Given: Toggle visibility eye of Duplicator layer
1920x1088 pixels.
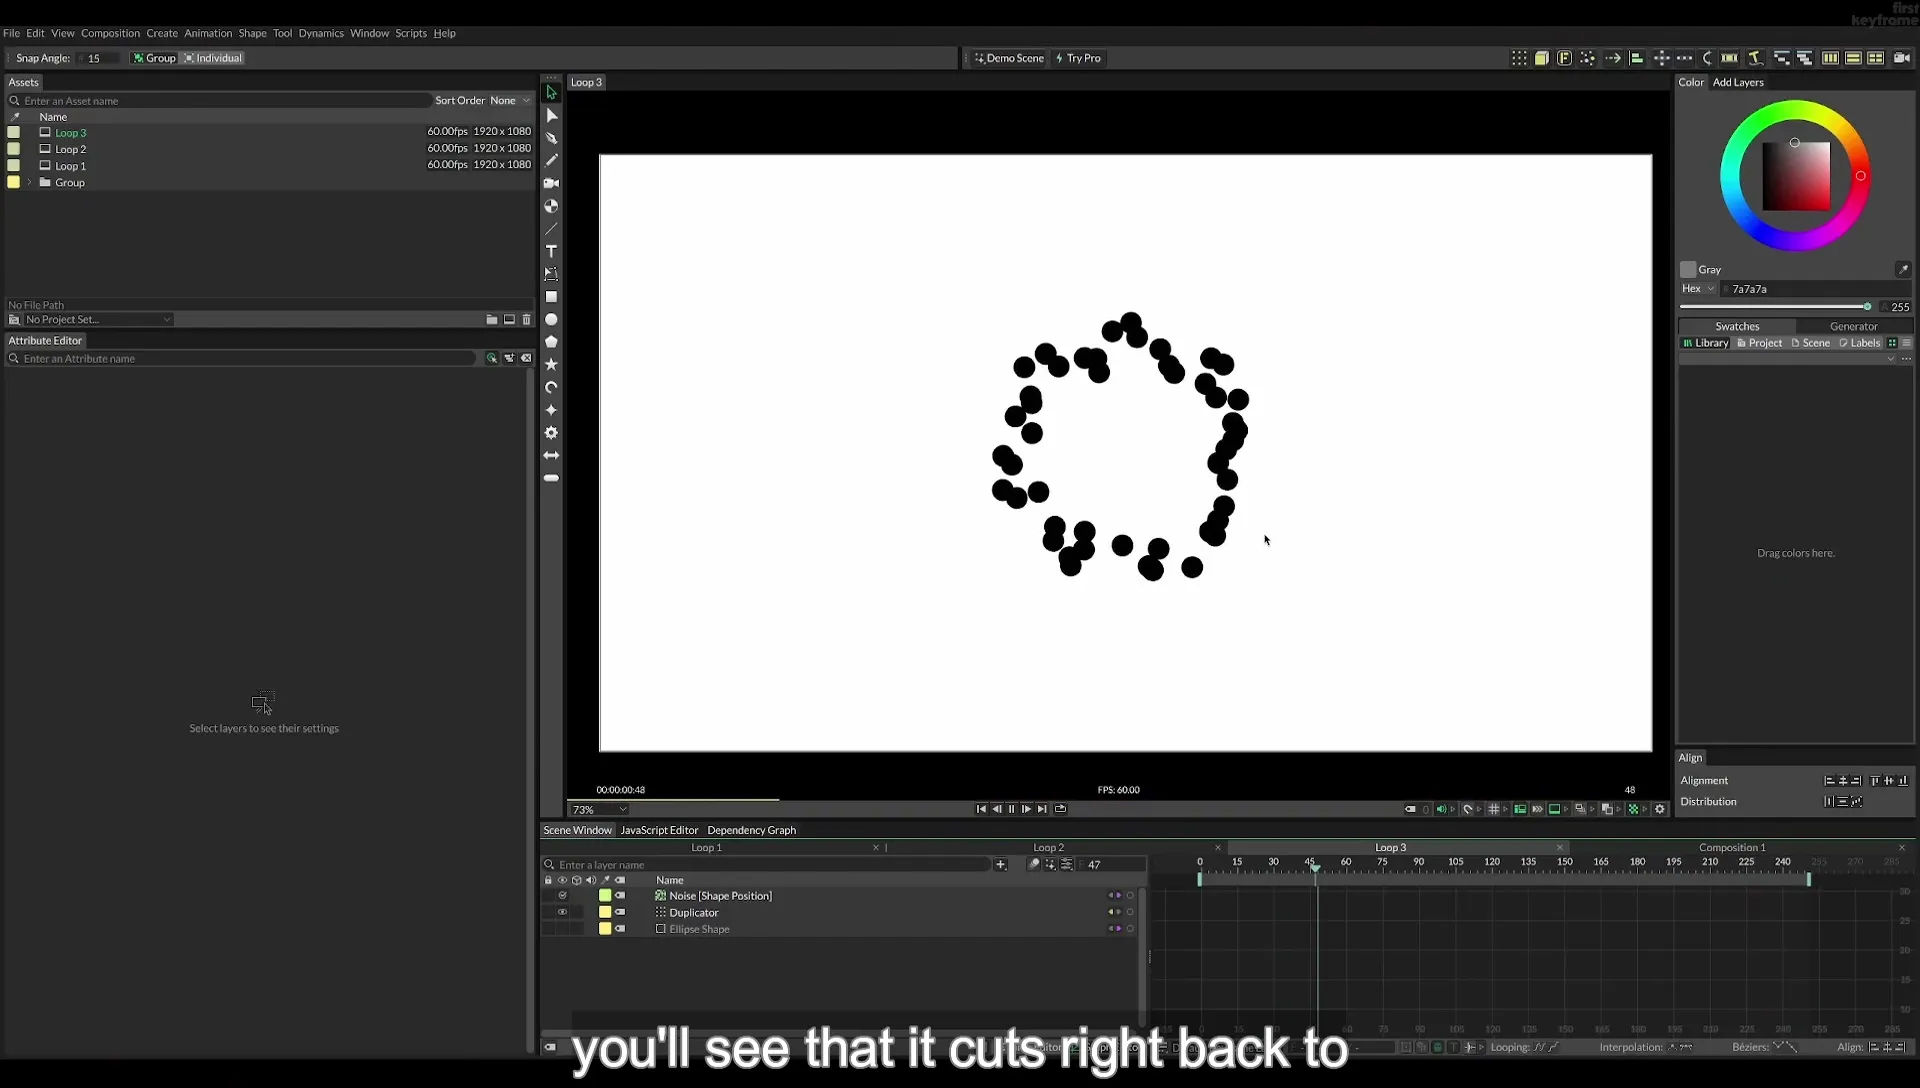Looking at the screenshot, I should (x=562, y=912).
